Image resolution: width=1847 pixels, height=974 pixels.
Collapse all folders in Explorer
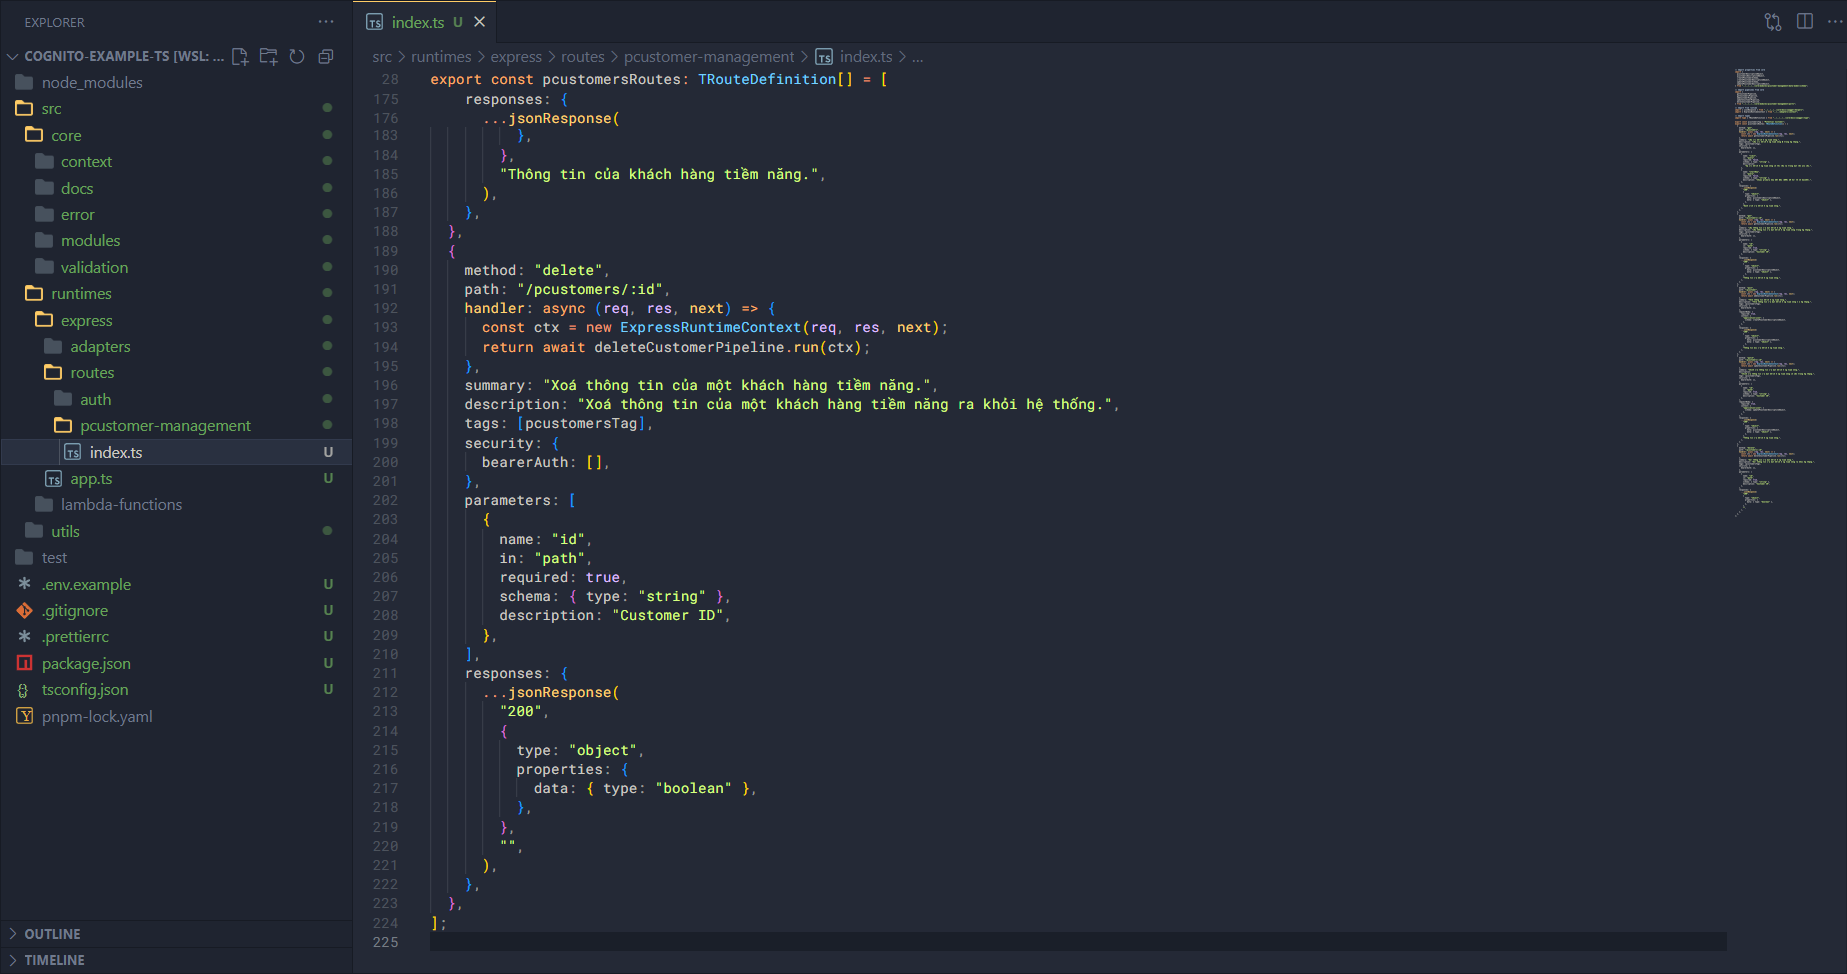coord(325,57)
